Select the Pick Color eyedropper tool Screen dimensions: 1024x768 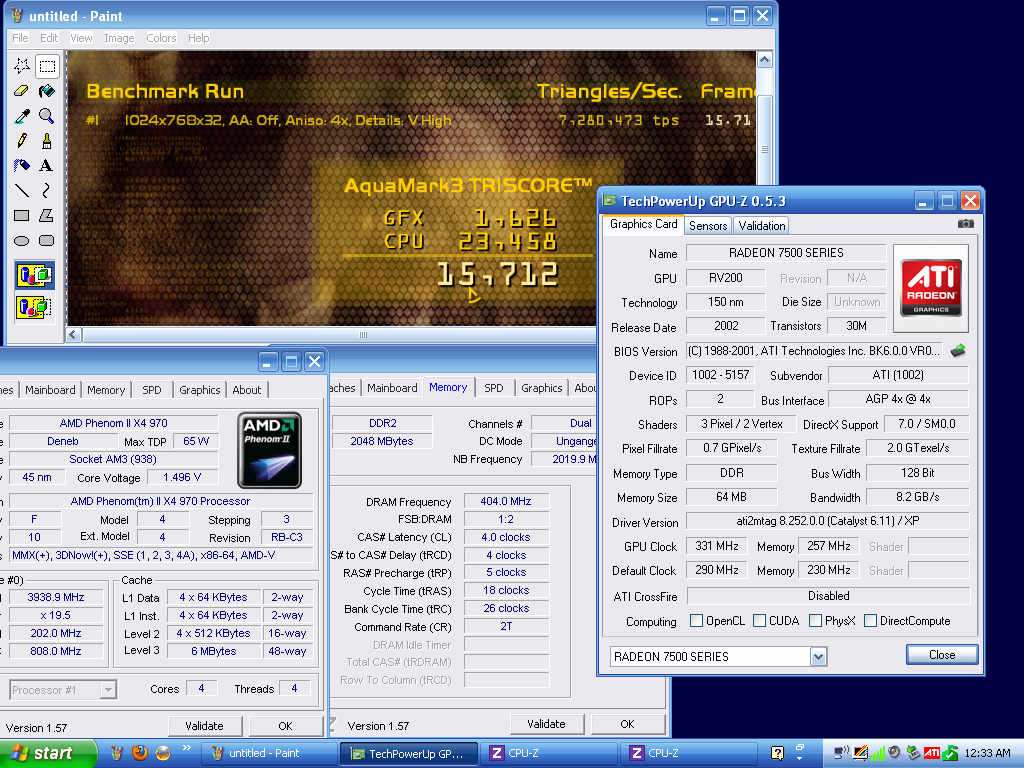[x=22, y=116]
